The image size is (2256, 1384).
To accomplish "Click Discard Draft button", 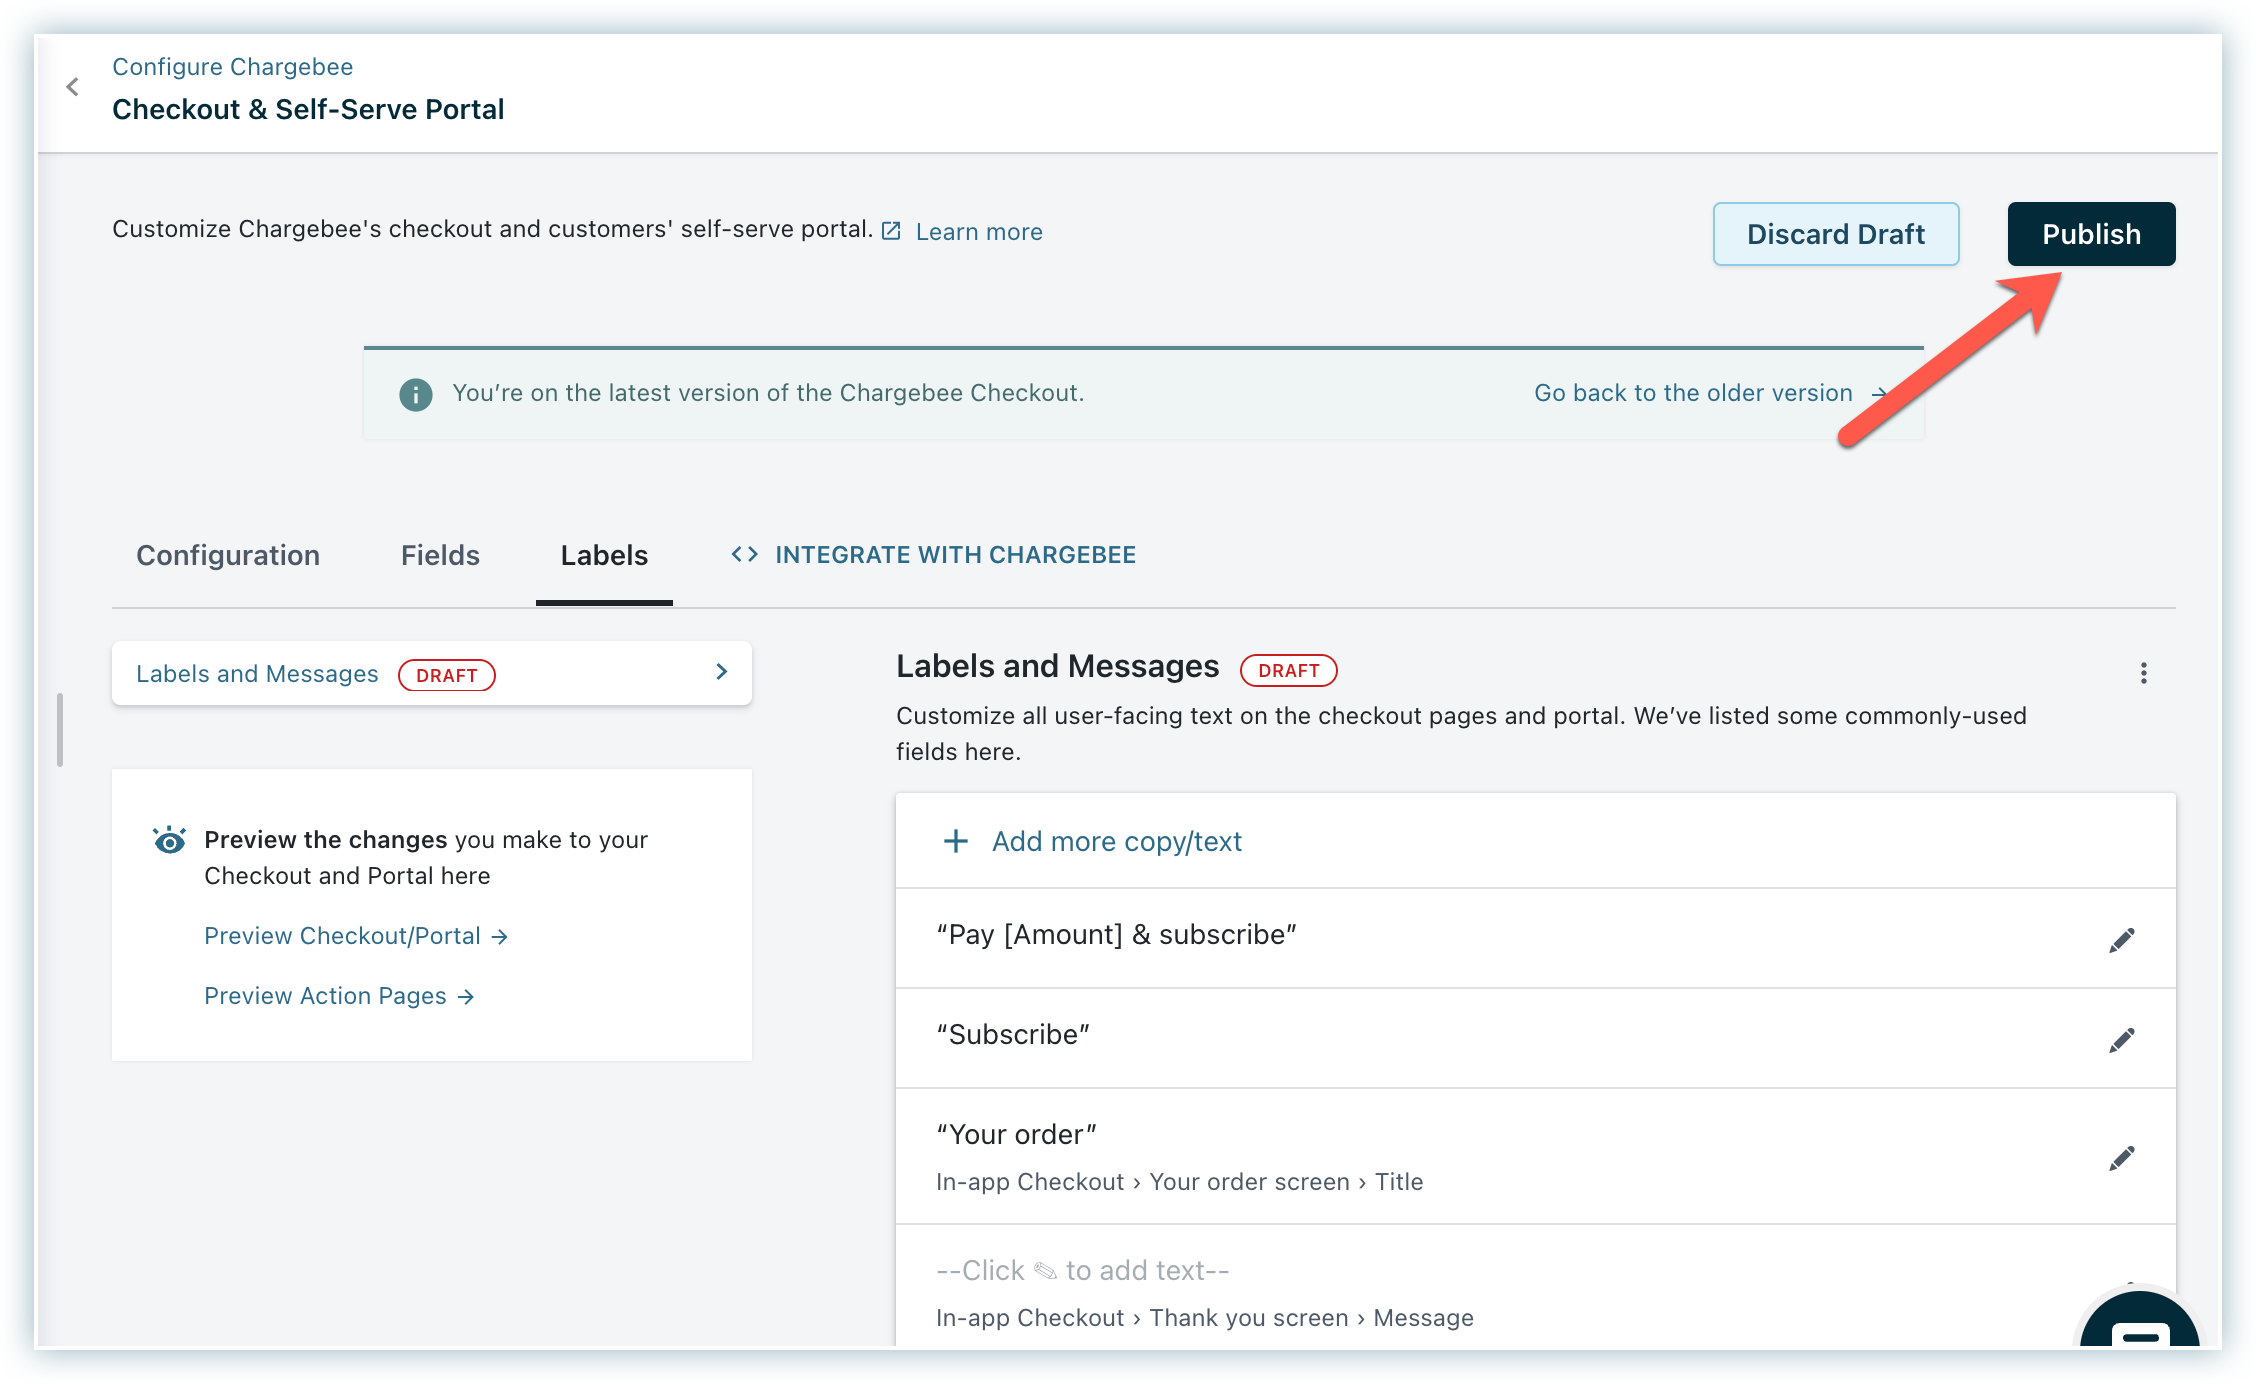I will (1835, 234).
